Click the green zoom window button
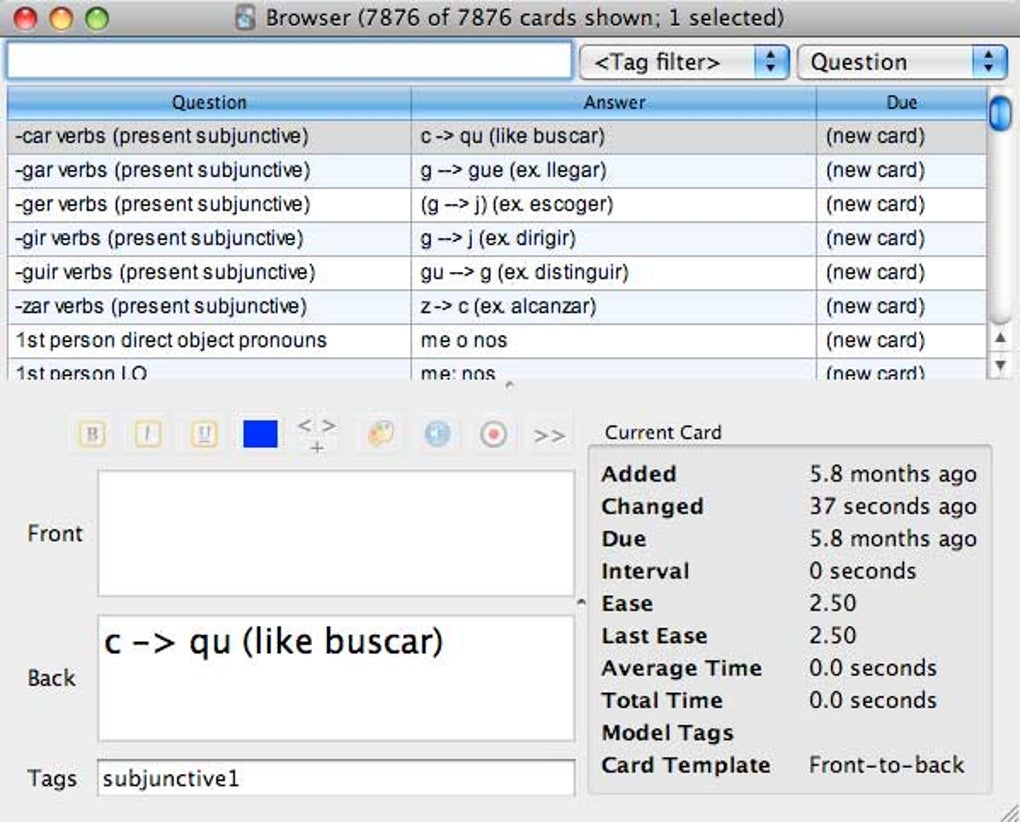The height and width of the screenshot is (822, 1020). [97, 18]
